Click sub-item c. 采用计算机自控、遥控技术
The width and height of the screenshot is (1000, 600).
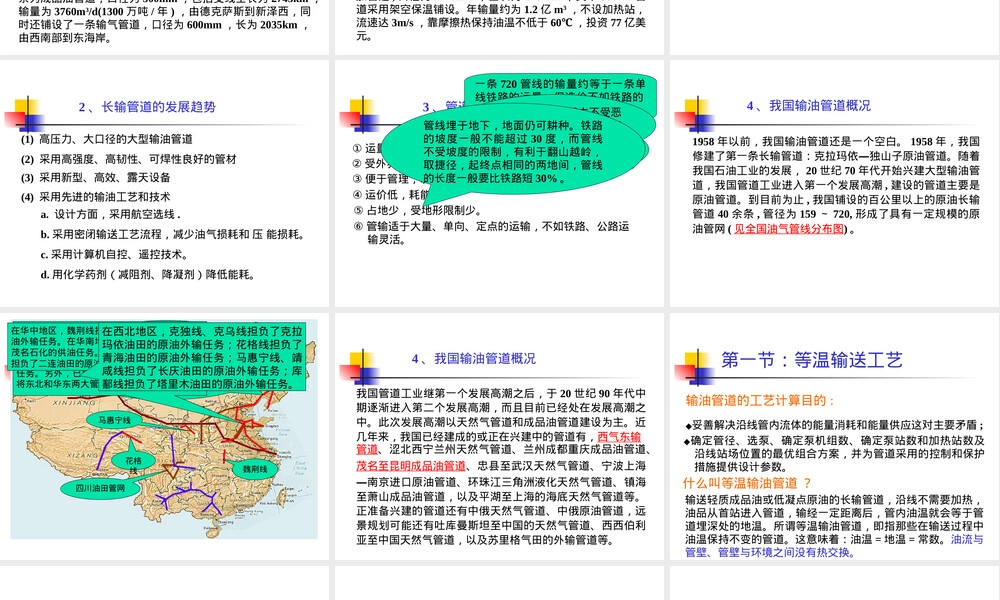pos(115,255)
